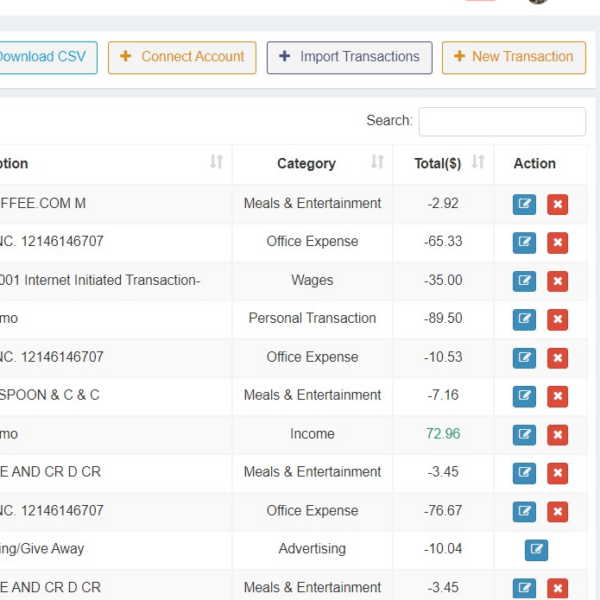The width and height of the screenshot is (600, 600).
Task: Delete the -2.92 Meals & Entertainment transaction
Action: tap(558, 204)
